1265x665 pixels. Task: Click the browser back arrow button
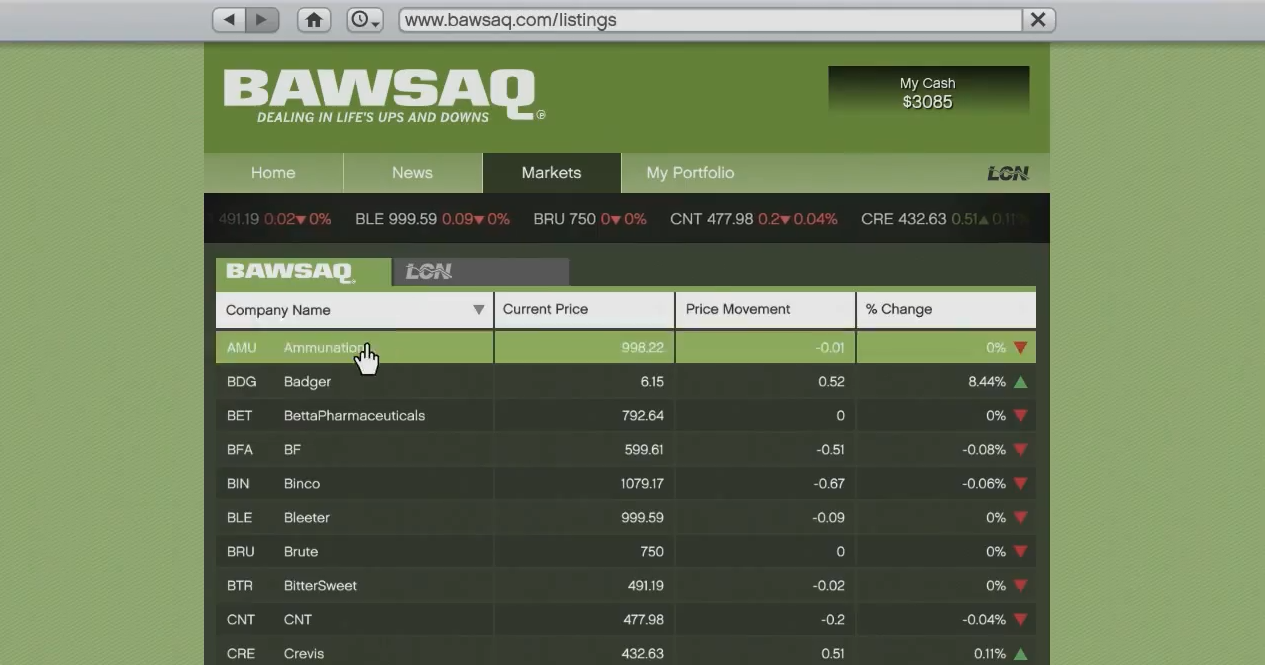pos(229,20)
